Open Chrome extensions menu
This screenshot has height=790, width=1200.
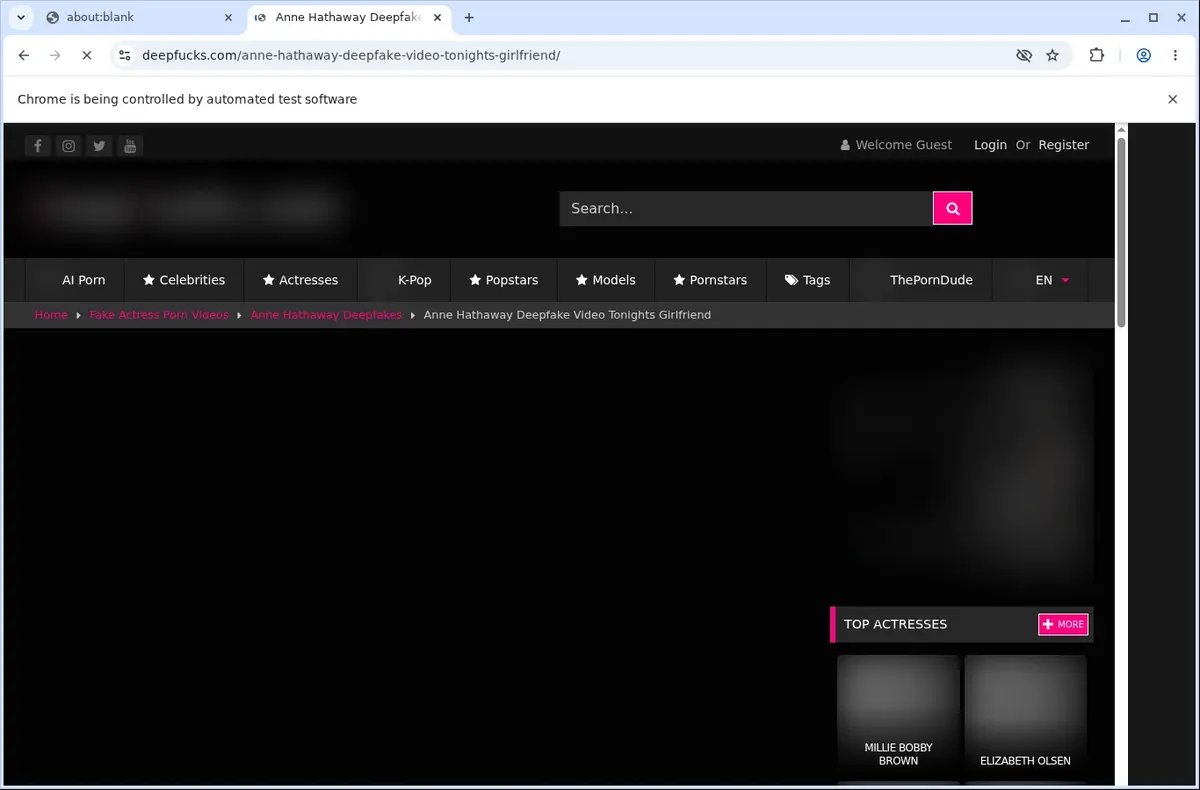[1097, 56]
